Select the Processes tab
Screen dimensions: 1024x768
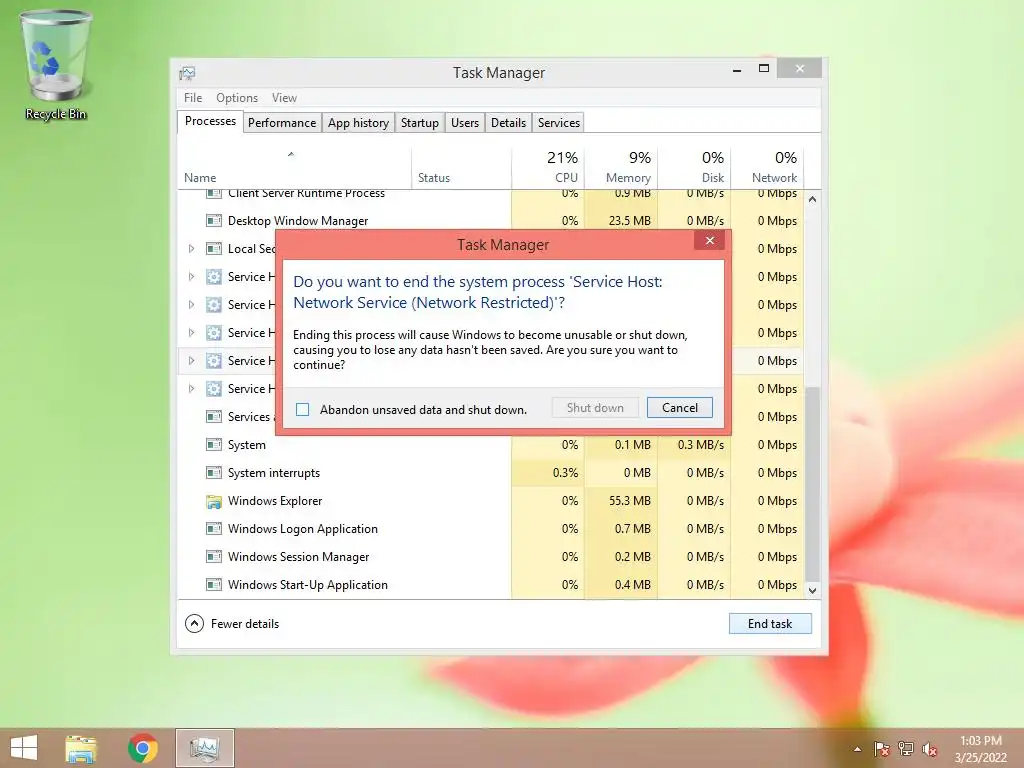(210, 121)
